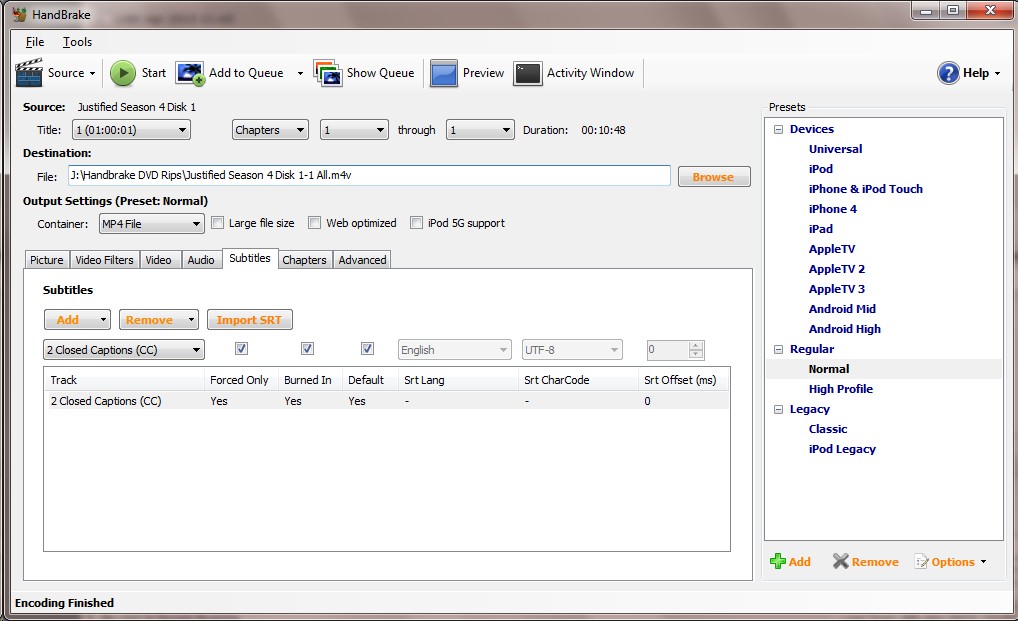Select the iPod Legacy preset
The image size is (1018, 621).
click(842, 449)
